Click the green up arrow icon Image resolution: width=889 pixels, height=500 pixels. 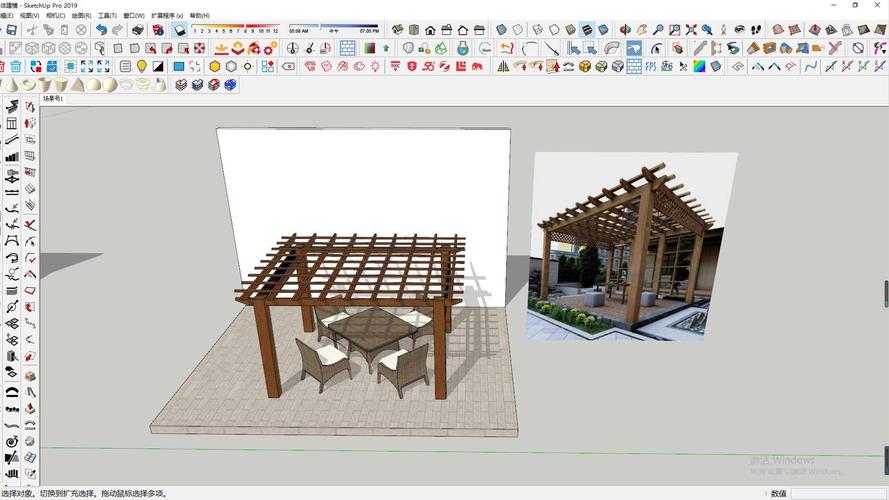(x=386, y=48)
